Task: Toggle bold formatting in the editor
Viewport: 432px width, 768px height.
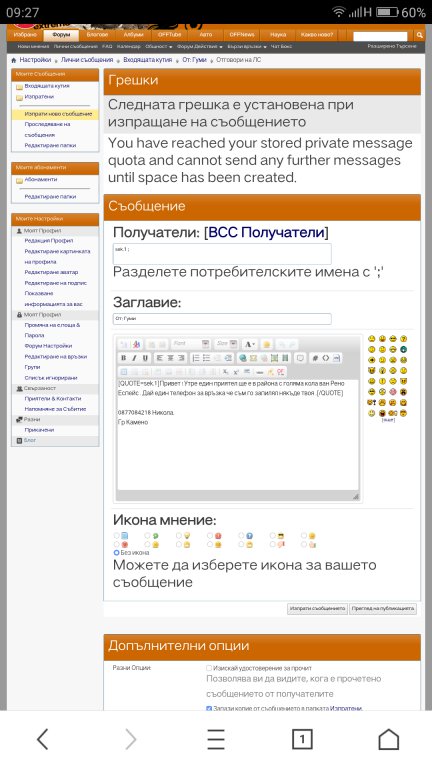Action: [123, 358]
